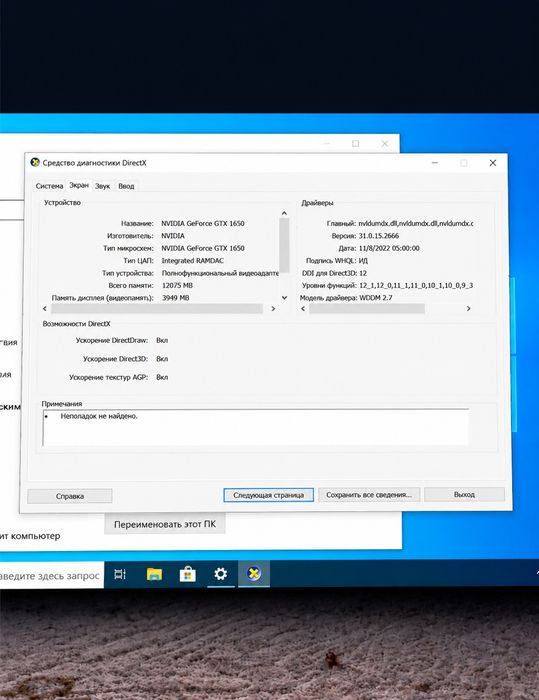Screen dimensions: 539x700
Task: Click Сохранить все сведения button
Action: tap(369, 494)
